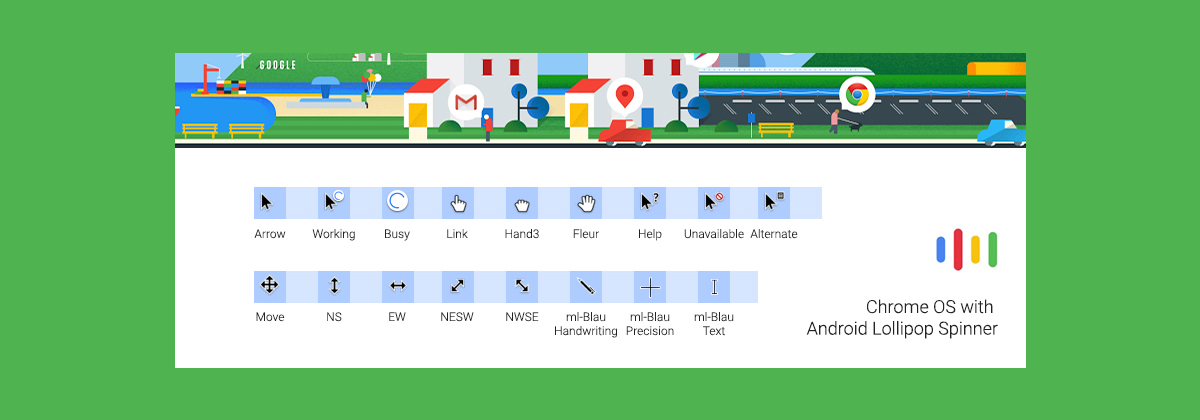Click the "Busy" label text
This screenshot has height=420, width=1200.
click(x=397, y=235)
